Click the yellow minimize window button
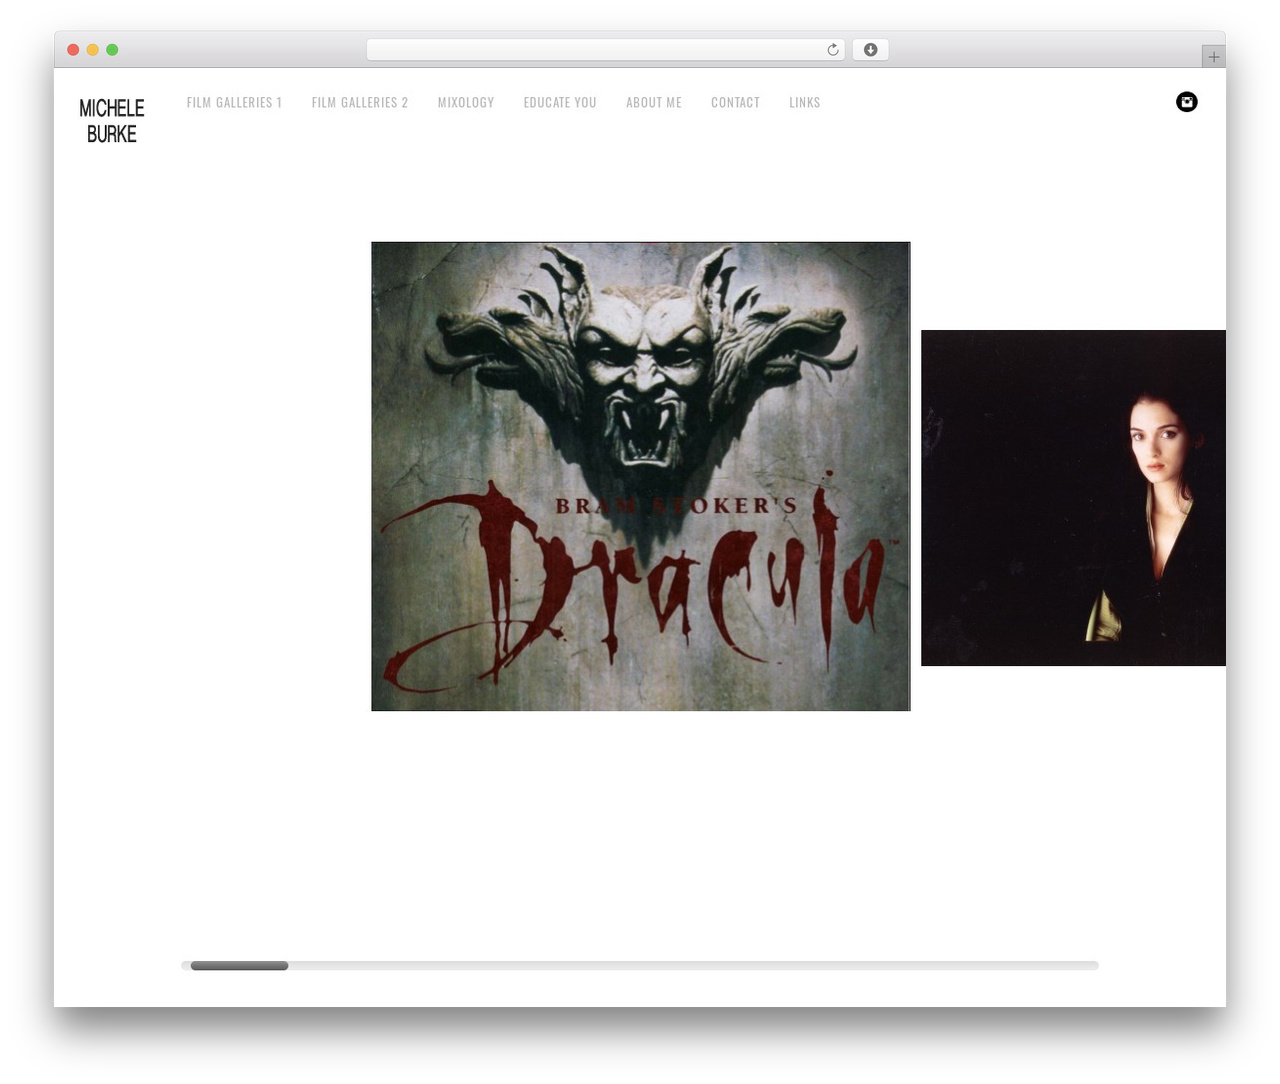This screenshot has height=1084, width=1280. 93,50
